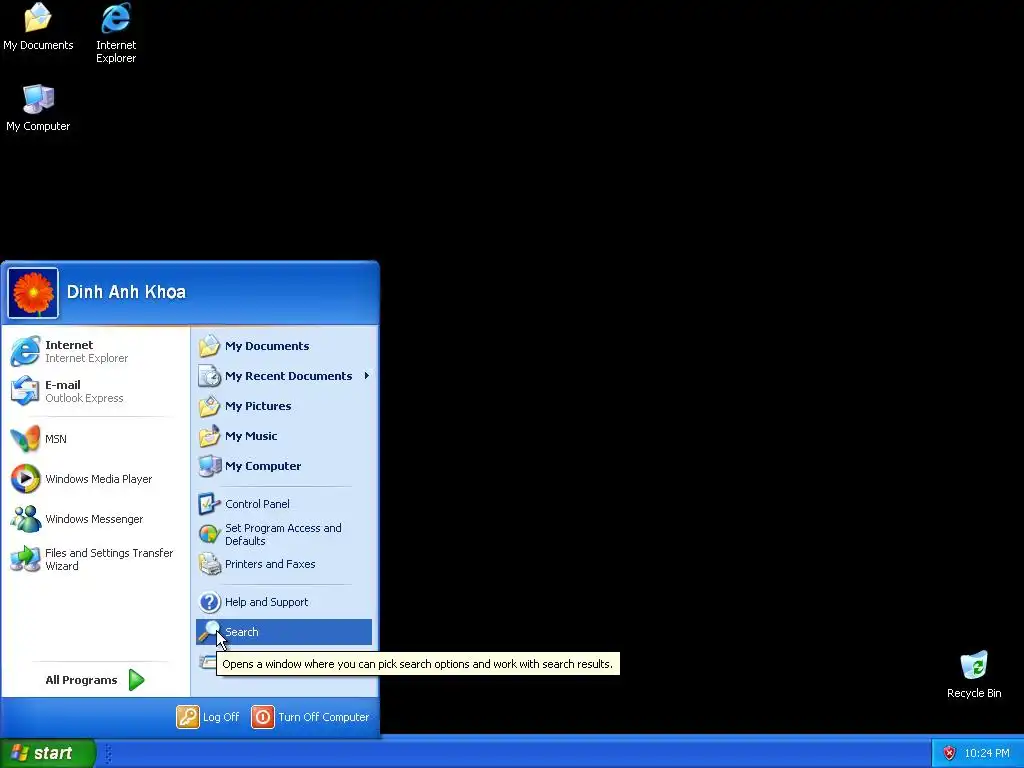Click the highlighted Search entry
The width and height of the screenshot is (1024, 768).
[x=284, y=632]
